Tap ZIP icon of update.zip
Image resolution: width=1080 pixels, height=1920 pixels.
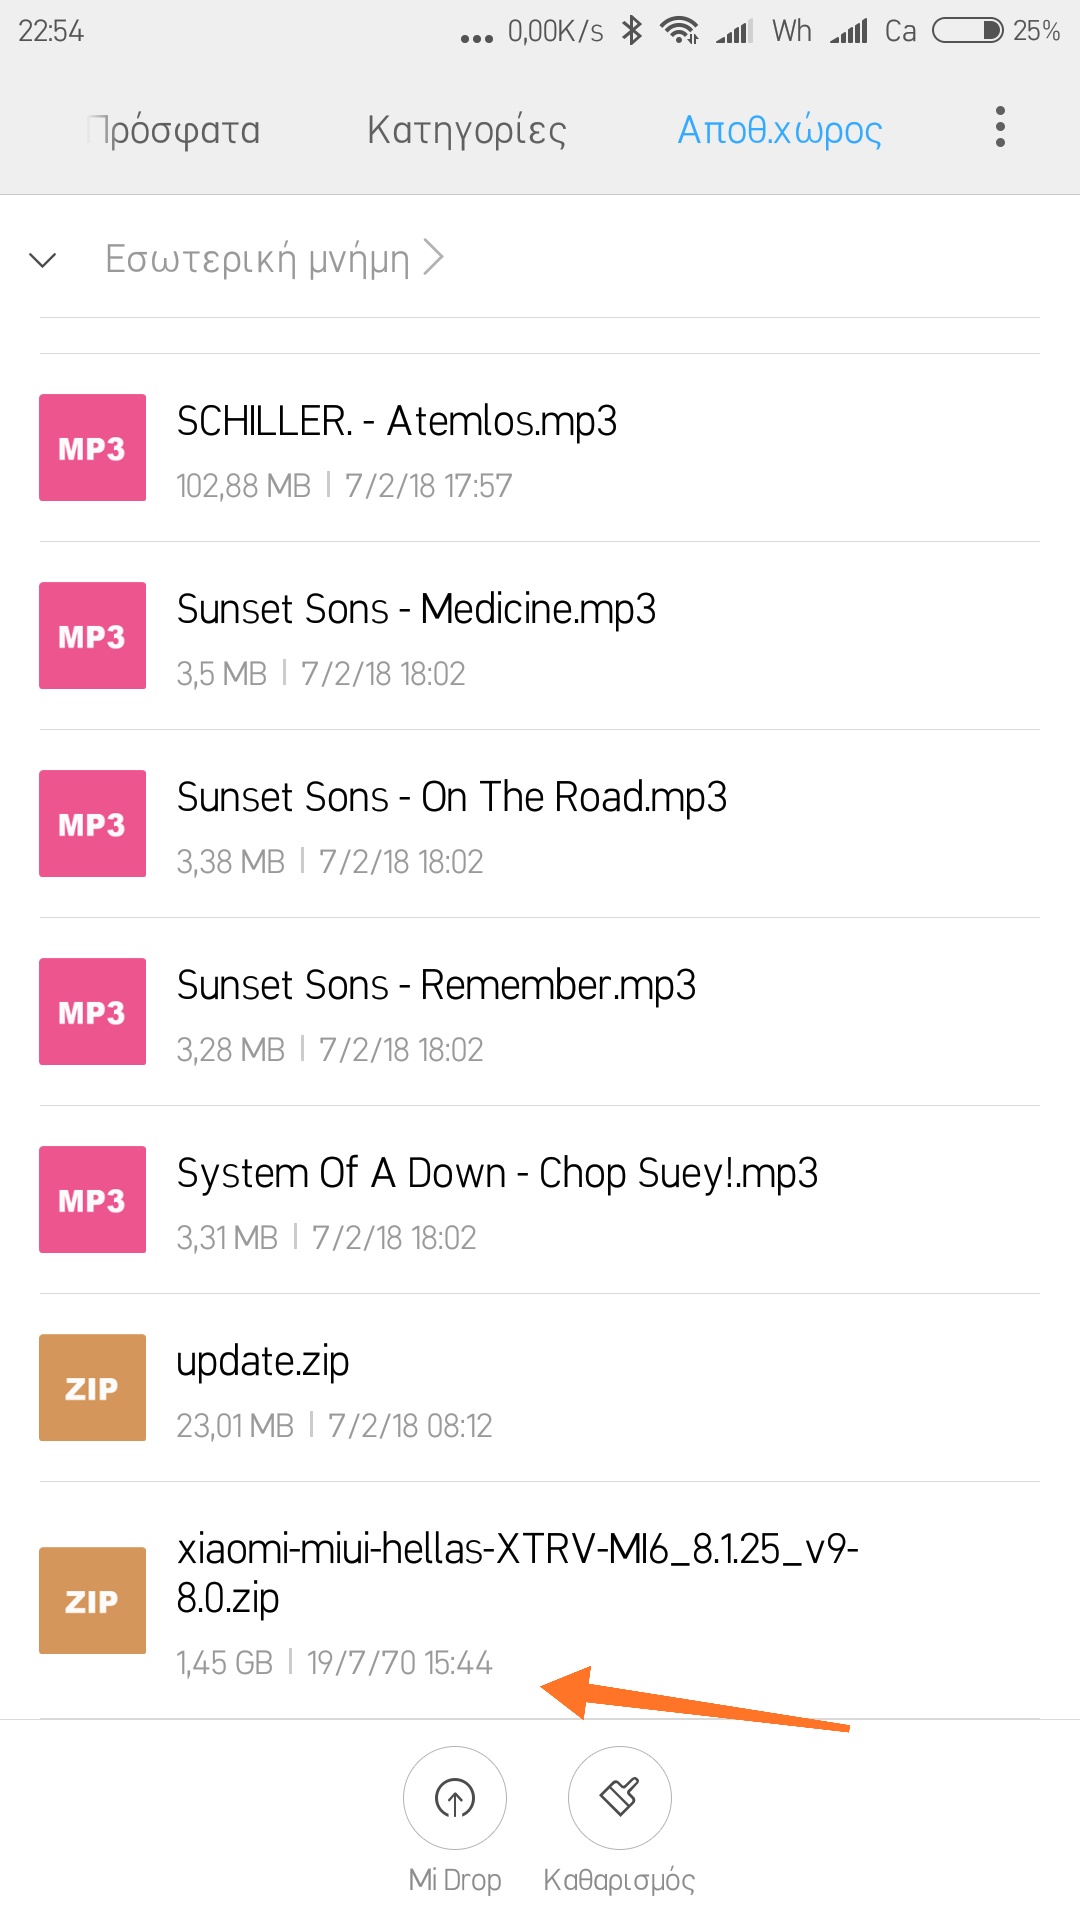coord(92,1388)
